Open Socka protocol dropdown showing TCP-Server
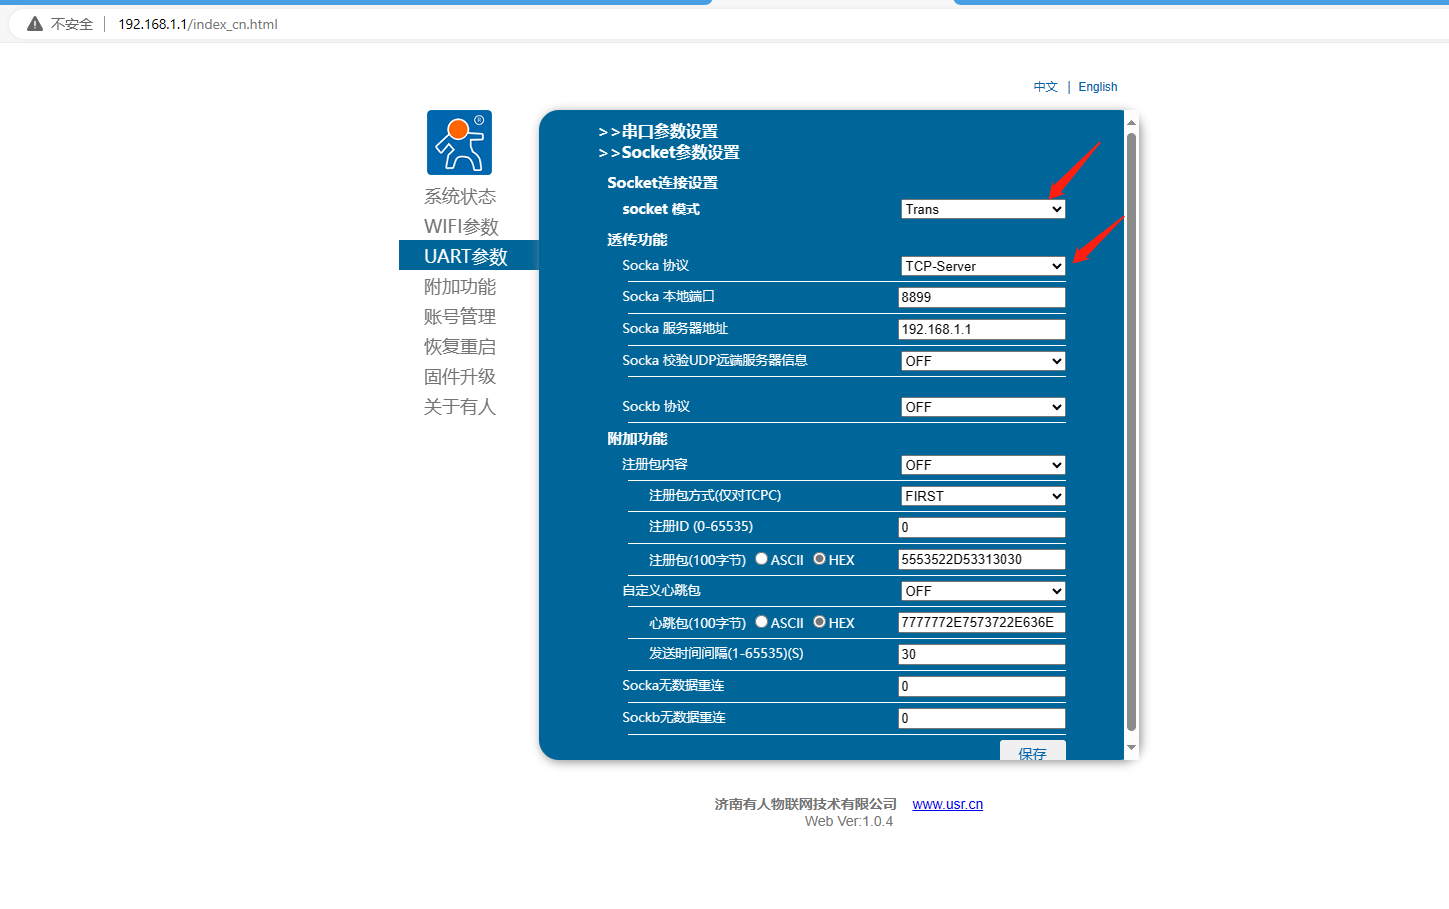1449x909 pixels. pyautogui.click(x=982, y=266)
